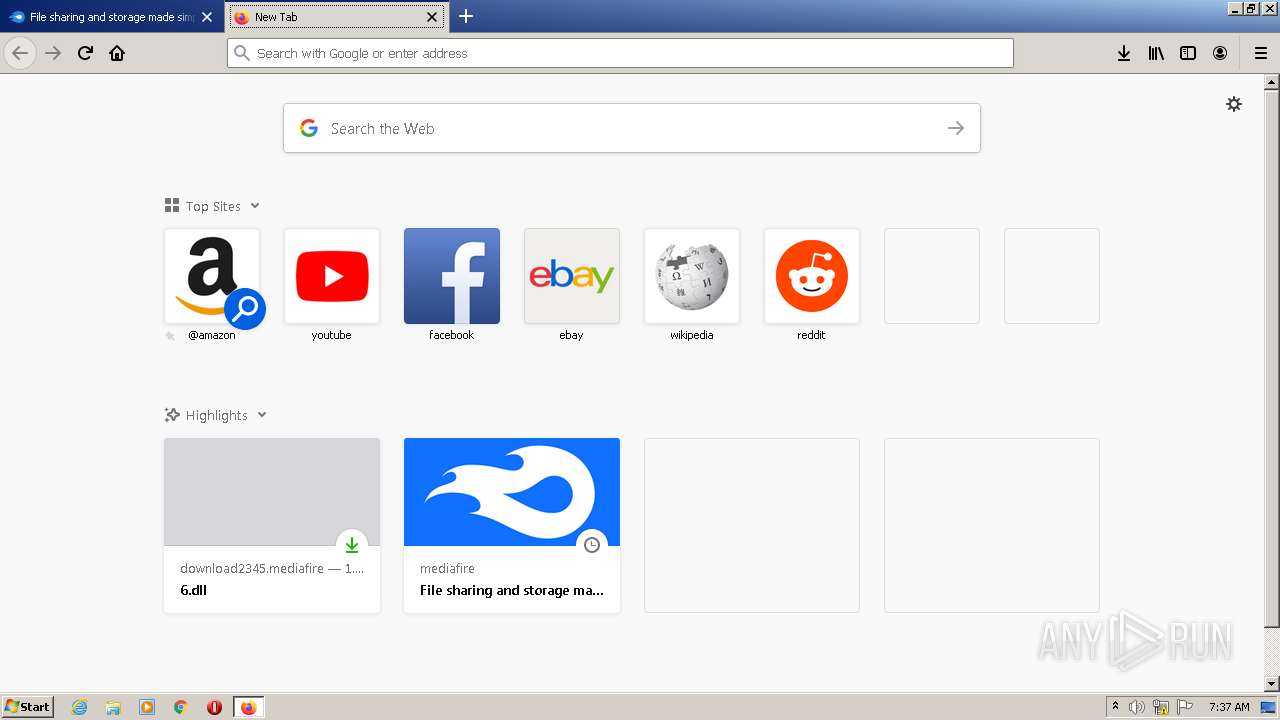Show hidden system tray icons
This screenshot has width=1280, height=720.
pyautogui.click(x=1115, y=707)
